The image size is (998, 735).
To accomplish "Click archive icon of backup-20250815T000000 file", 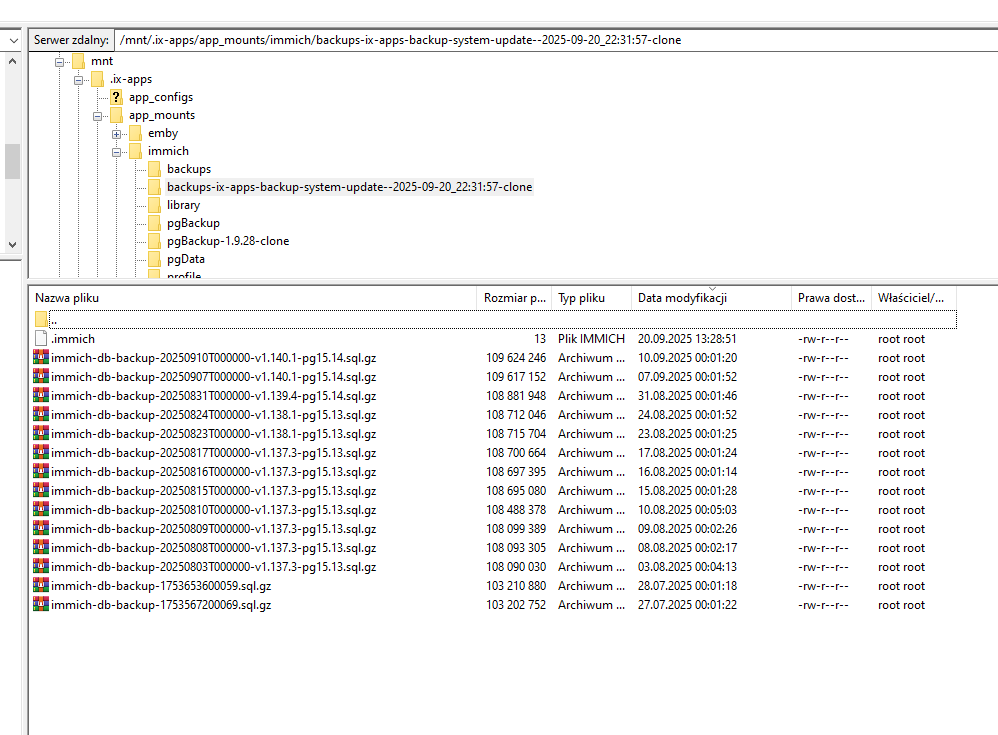I will pyautogui.click(x=41, y=491).
